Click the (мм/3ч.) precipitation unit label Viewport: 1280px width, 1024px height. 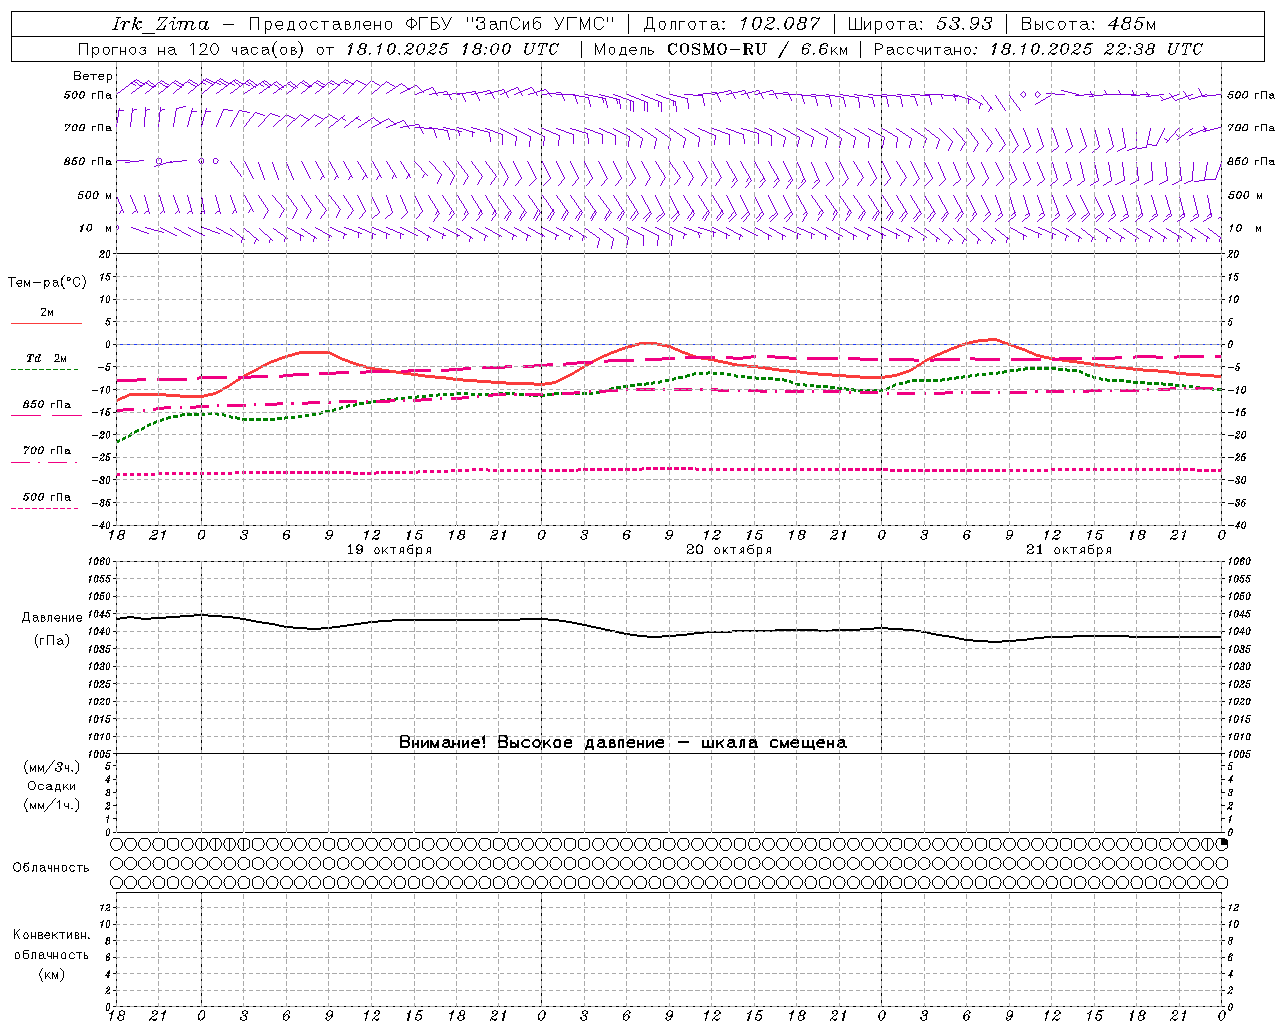(x=52, y=768)
